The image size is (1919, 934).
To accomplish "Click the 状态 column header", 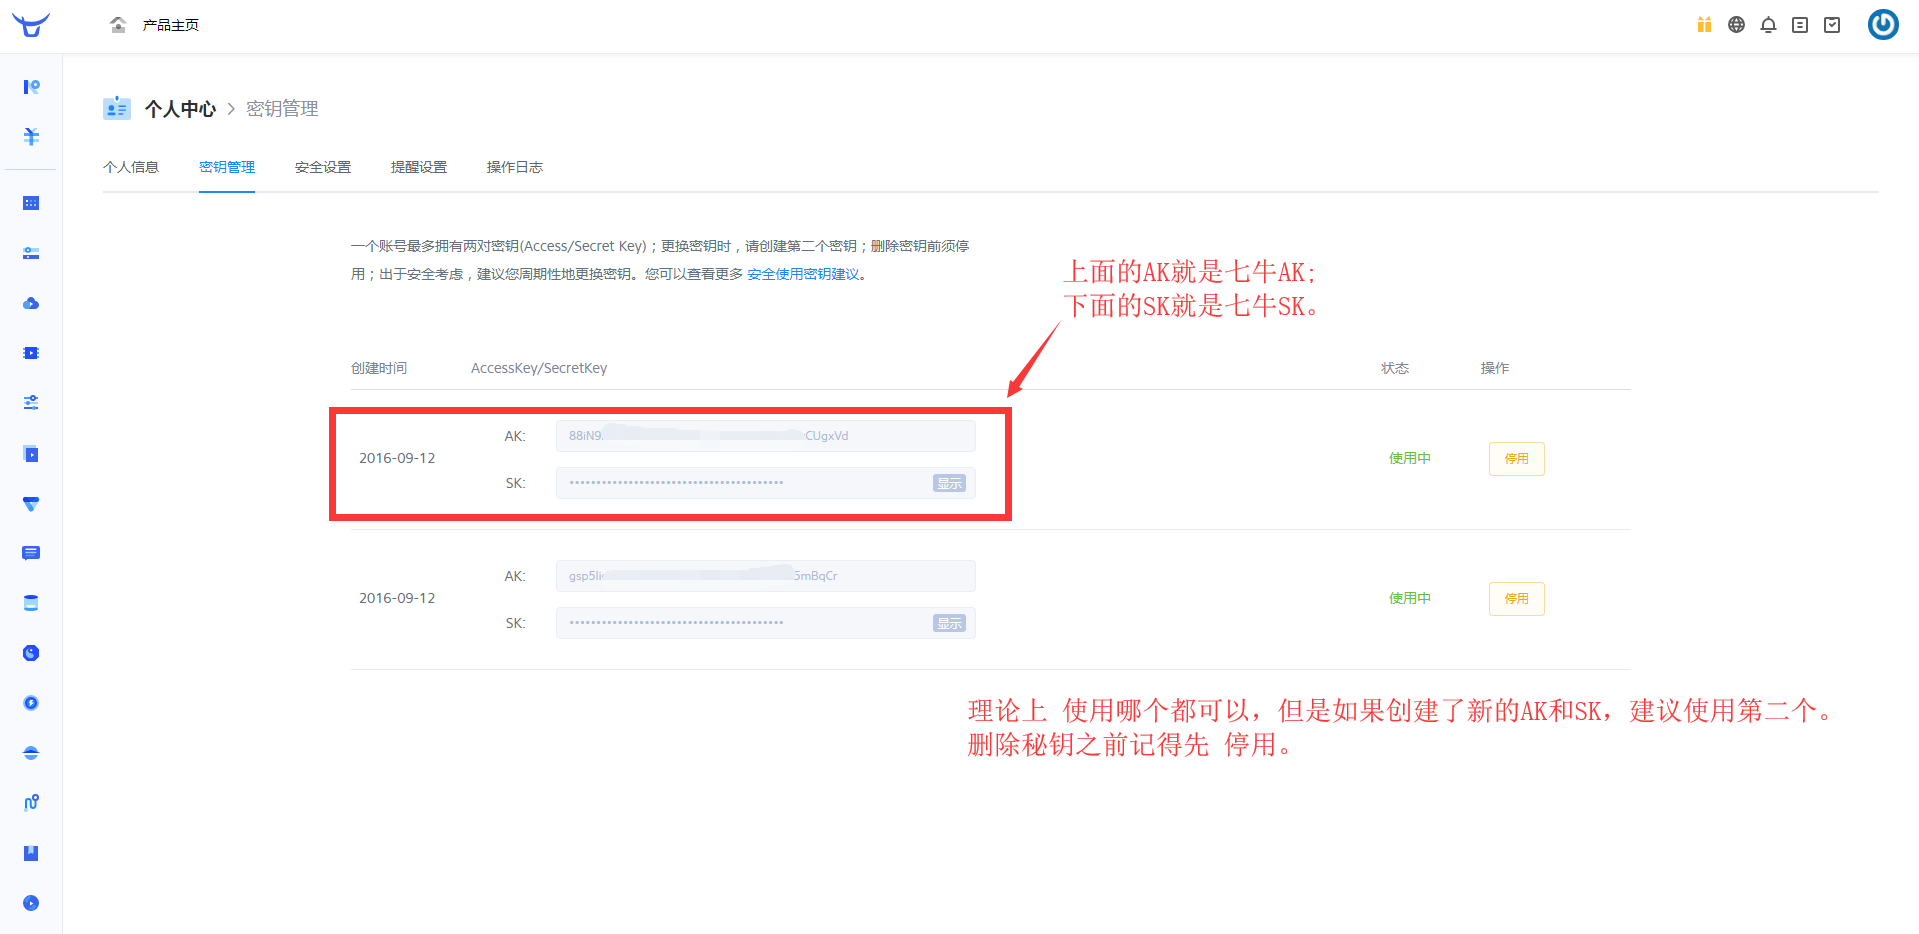I will (x=1395, y=368).
